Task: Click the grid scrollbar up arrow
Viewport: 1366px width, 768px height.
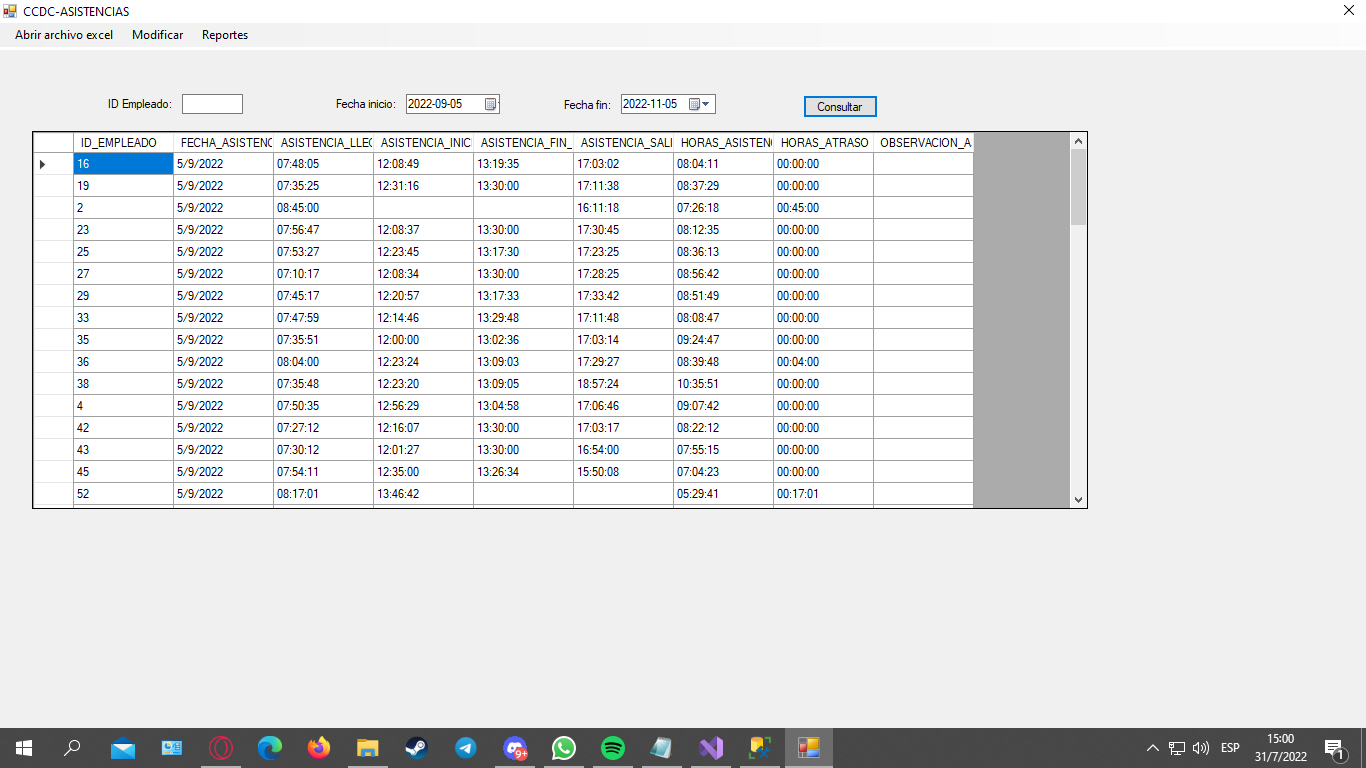Action: 1078,142
